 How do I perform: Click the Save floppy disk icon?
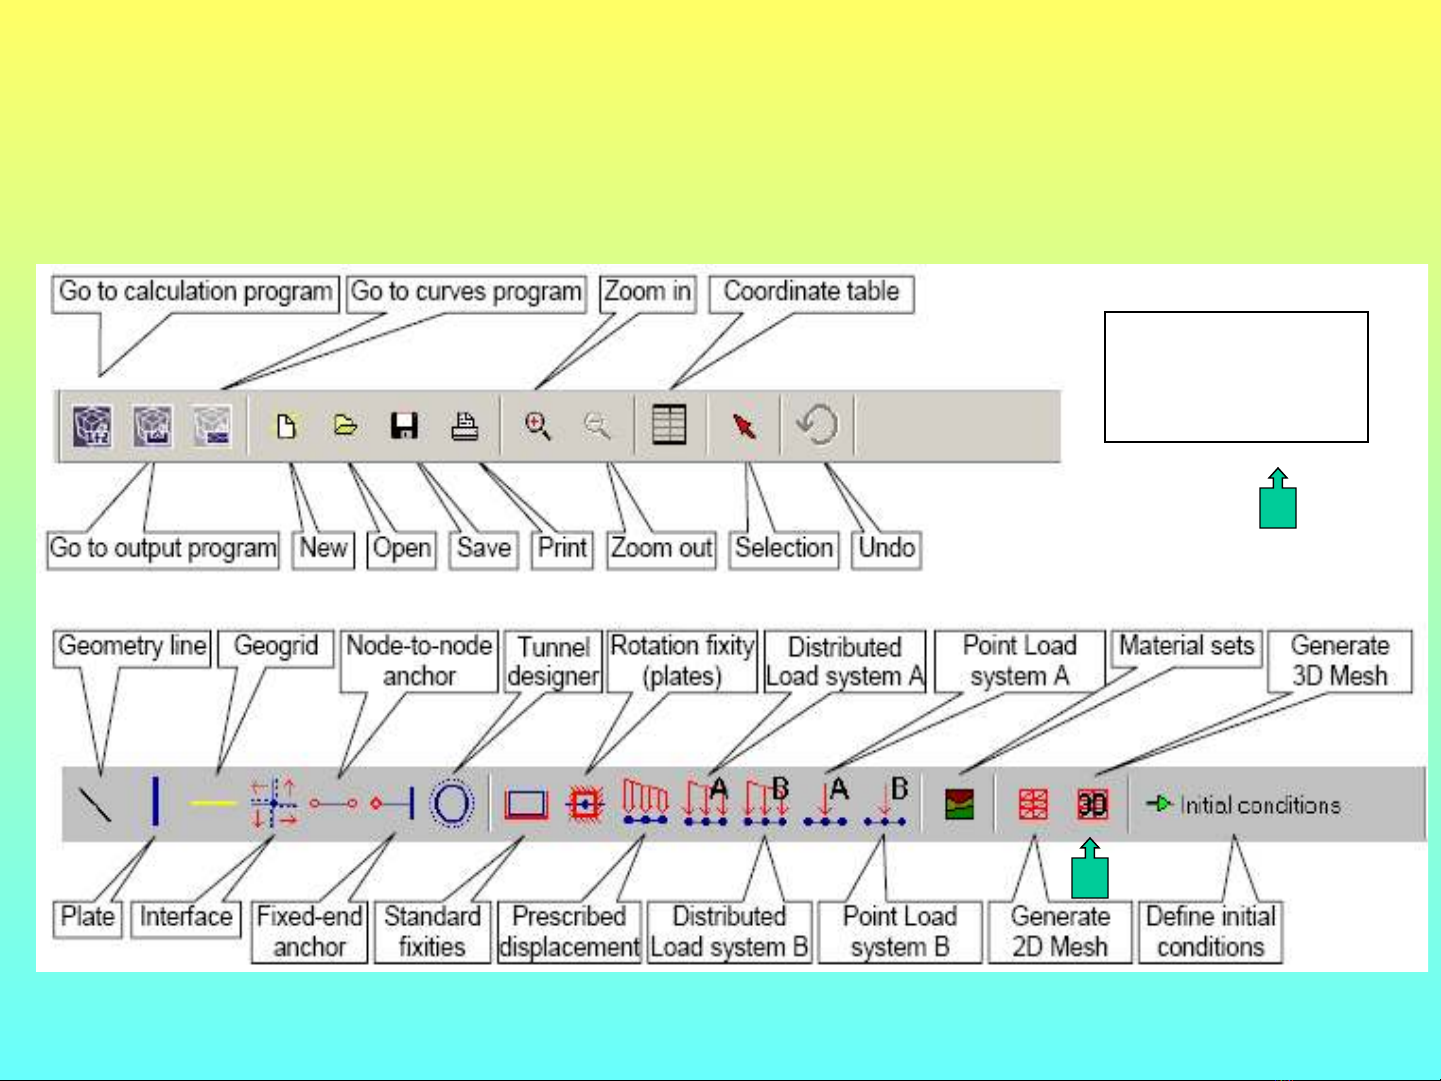pyautogui.click(x=404, y=426)
